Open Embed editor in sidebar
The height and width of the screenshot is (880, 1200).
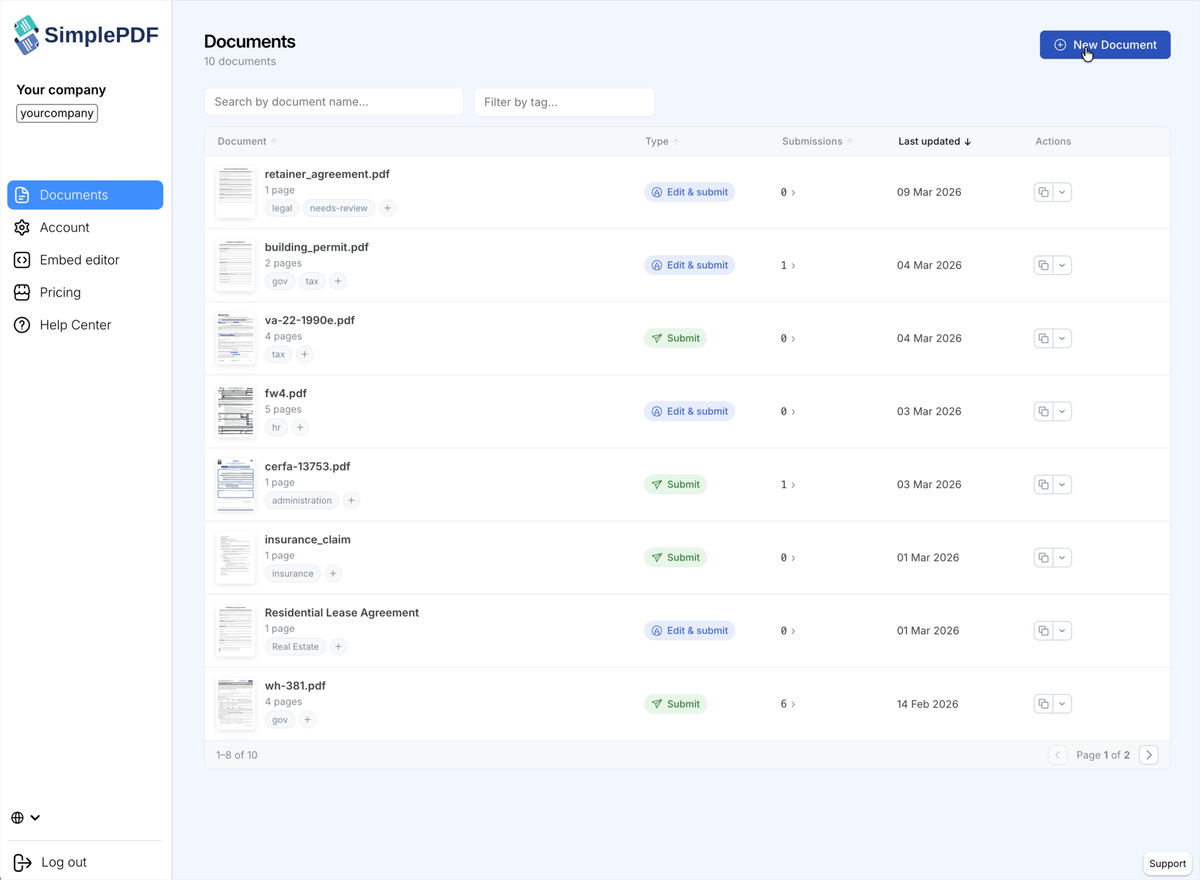(x=79, y=260)
